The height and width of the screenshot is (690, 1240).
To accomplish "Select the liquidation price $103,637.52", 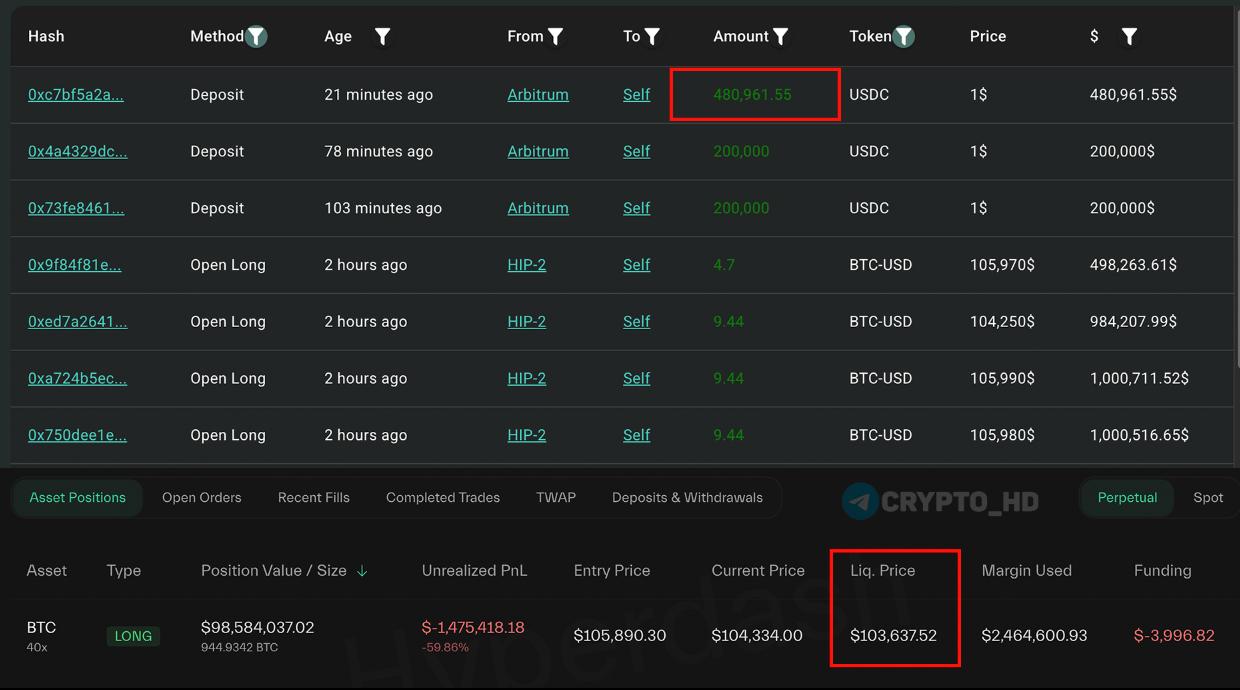I will (893, 636).
